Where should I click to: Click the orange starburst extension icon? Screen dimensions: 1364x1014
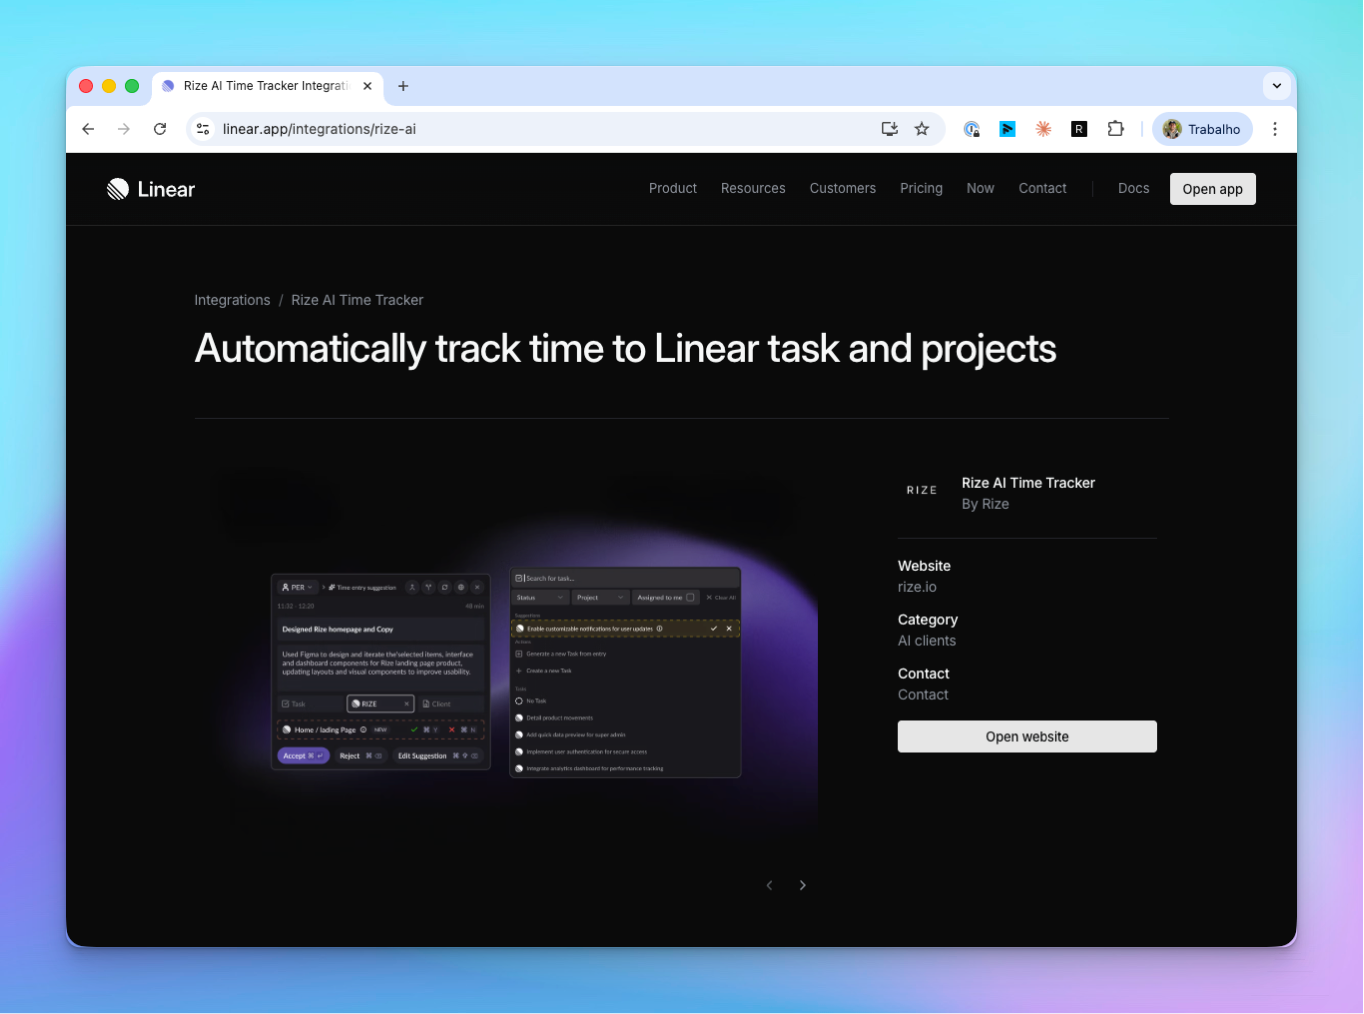click(1043, 129)
